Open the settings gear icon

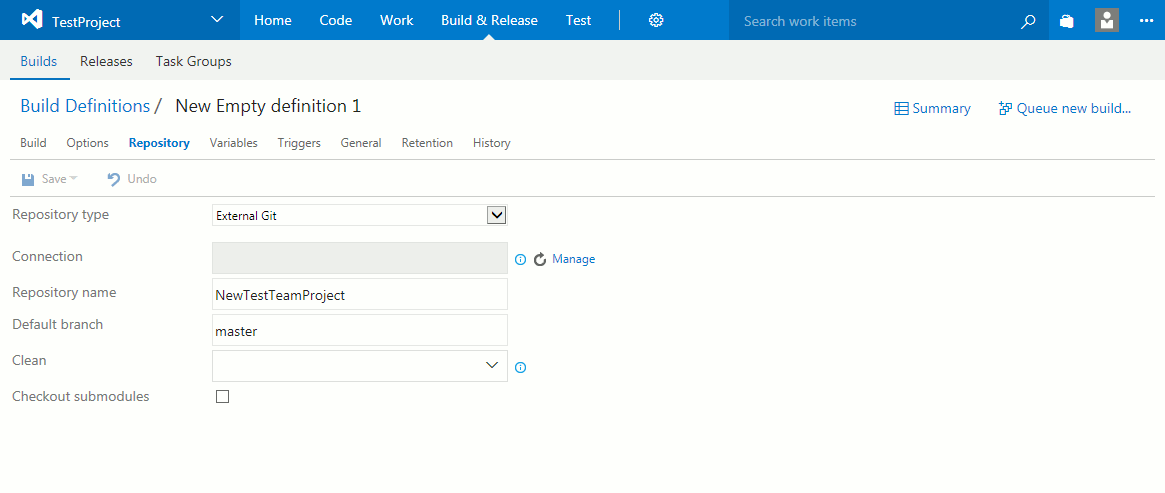click(656, 20)
